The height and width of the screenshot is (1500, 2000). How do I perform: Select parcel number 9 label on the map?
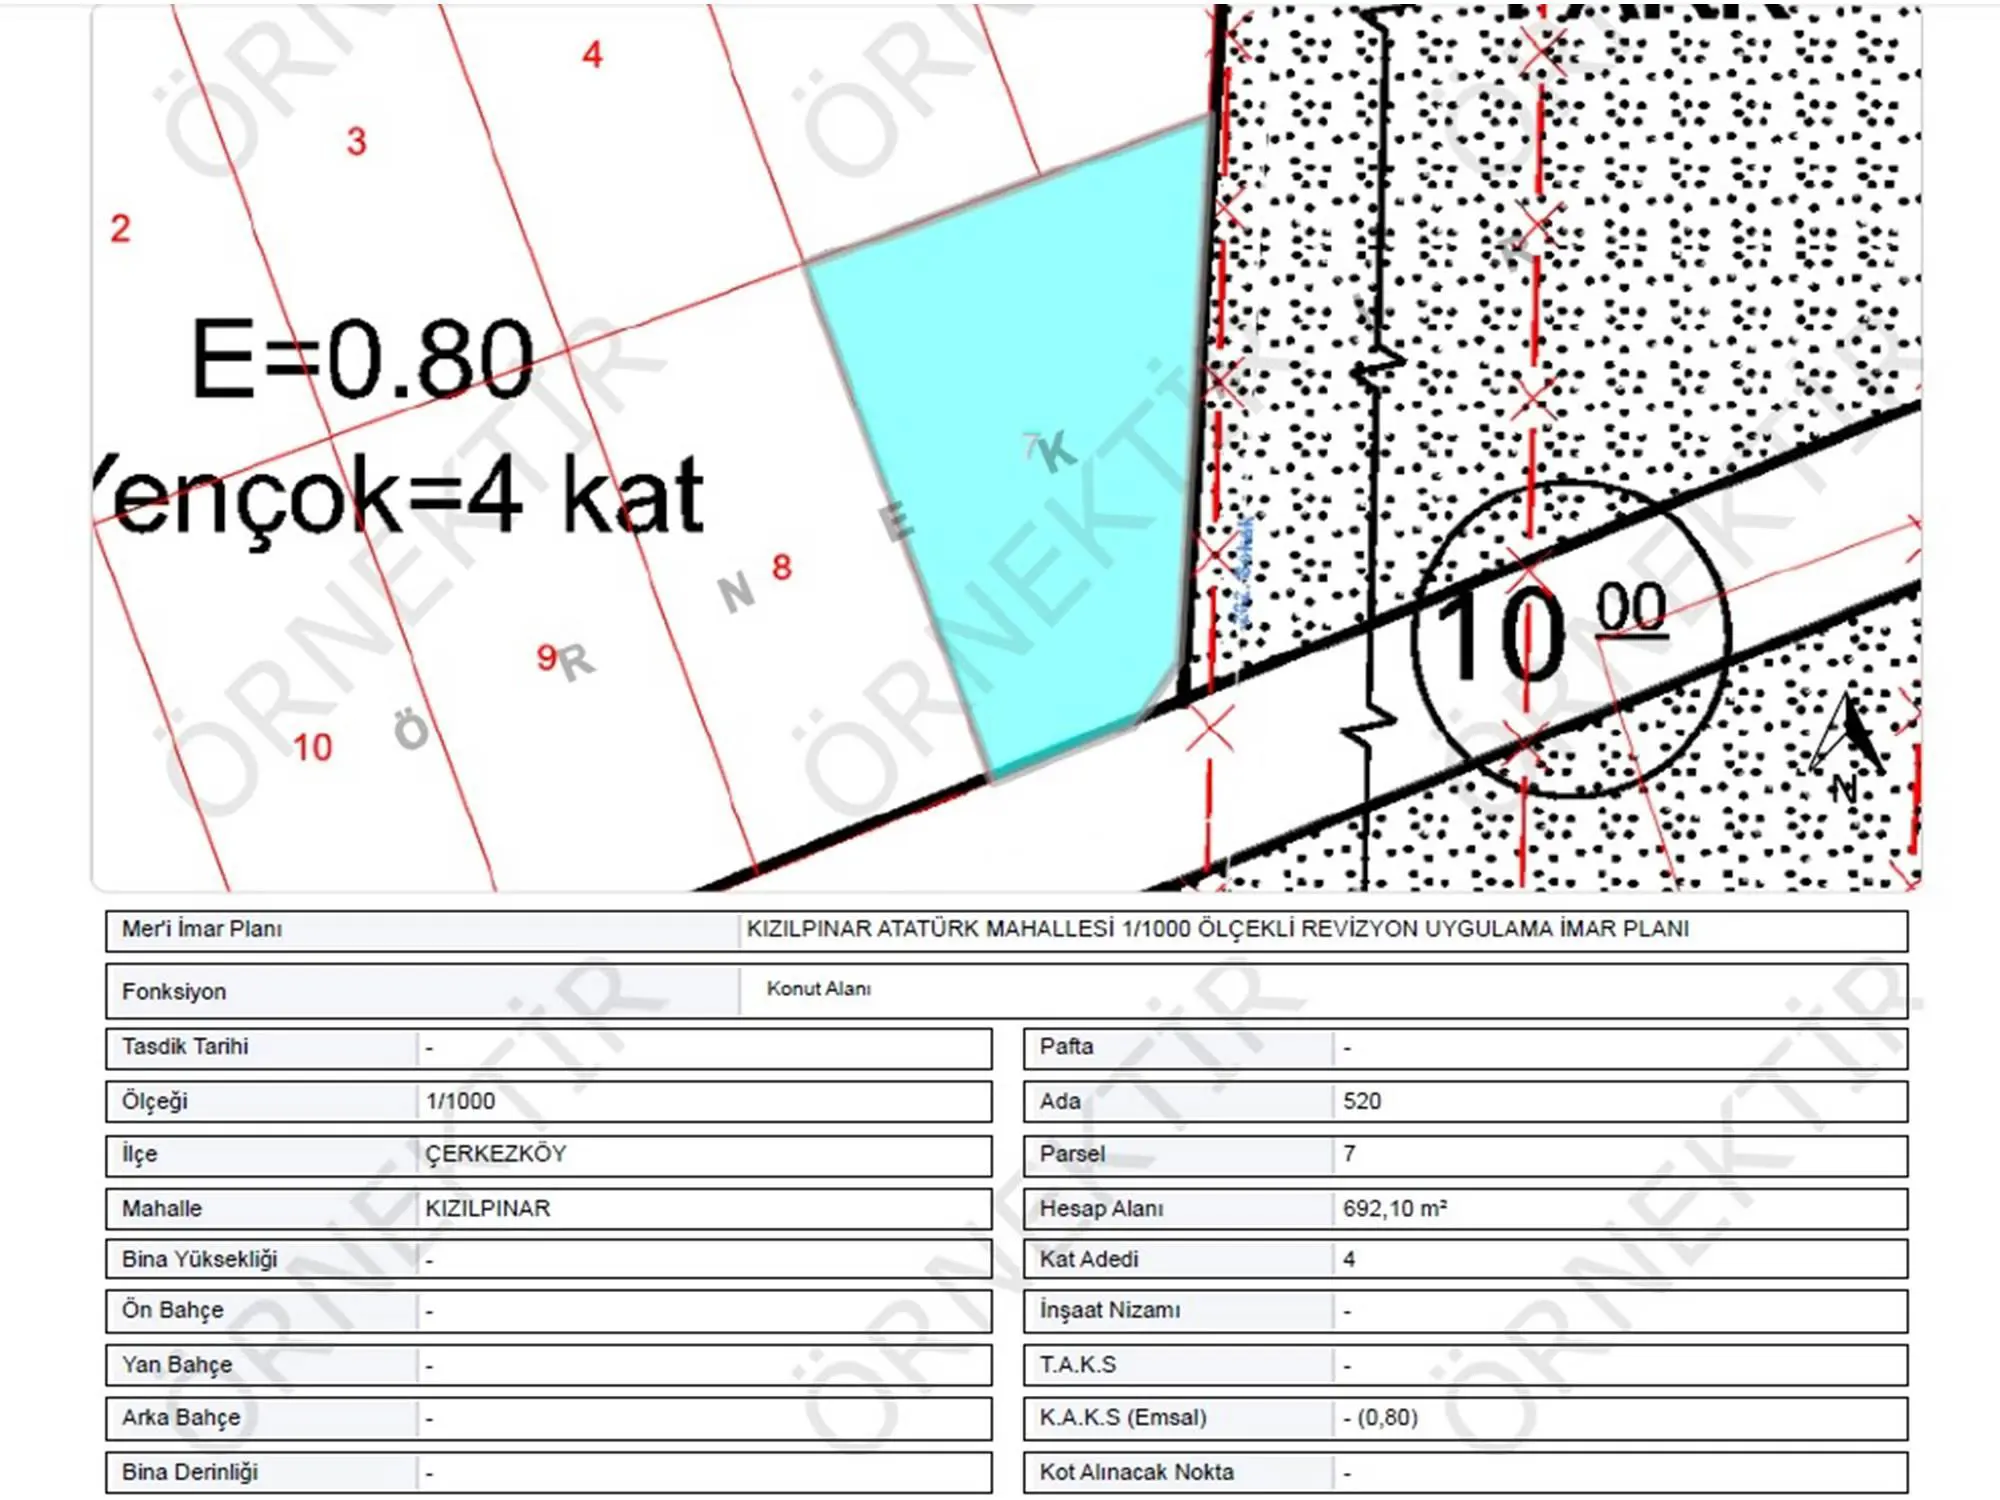click(546, 657)
